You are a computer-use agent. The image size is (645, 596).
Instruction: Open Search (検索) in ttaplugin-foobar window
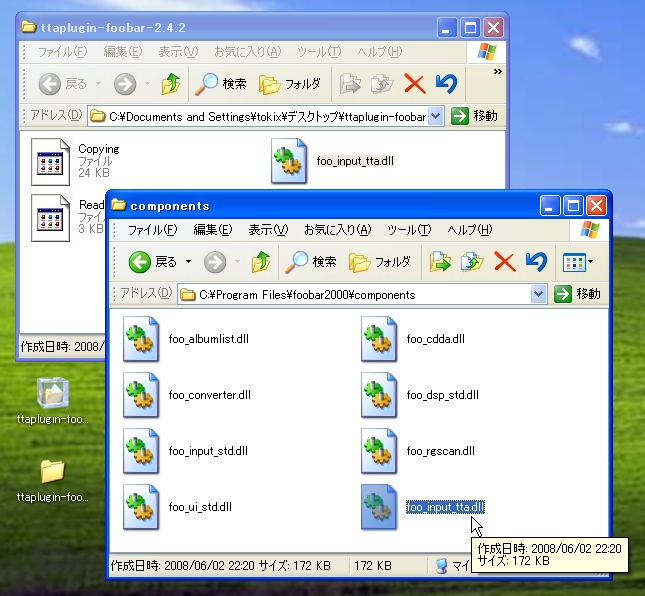(x=221, y=84)
